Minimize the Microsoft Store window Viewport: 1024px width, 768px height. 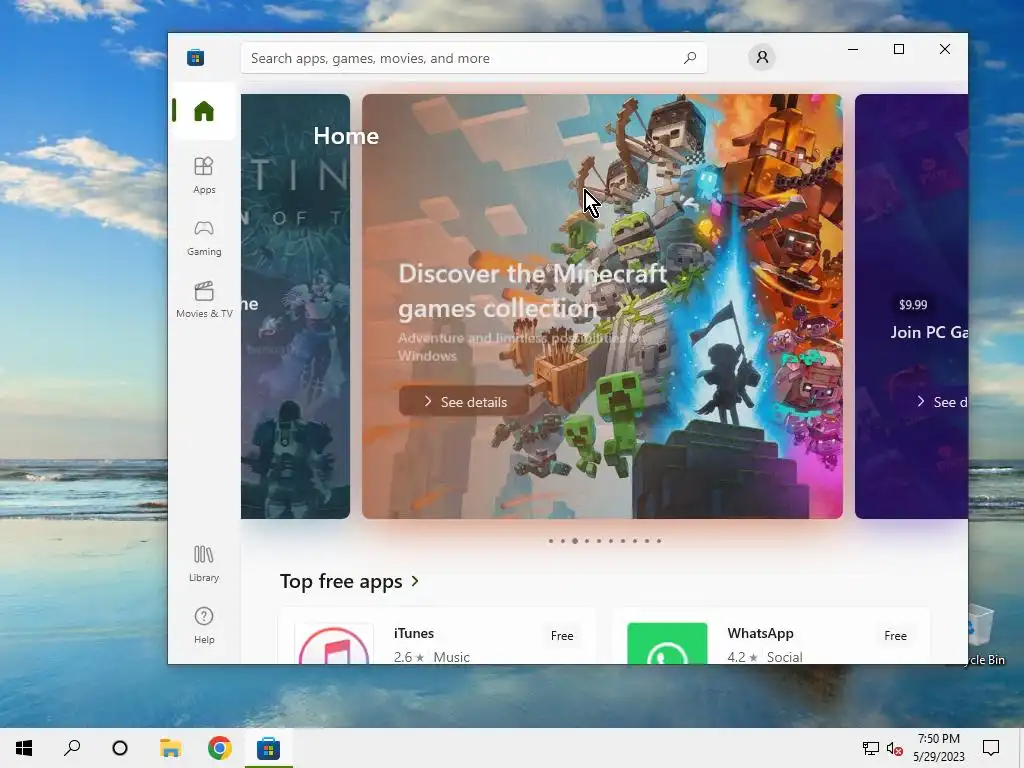point(853,50)
